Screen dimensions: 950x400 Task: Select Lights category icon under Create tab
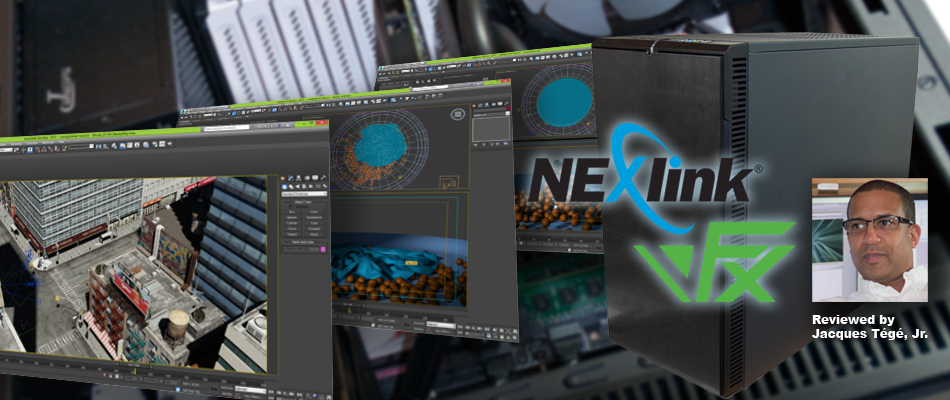(297, 187)
